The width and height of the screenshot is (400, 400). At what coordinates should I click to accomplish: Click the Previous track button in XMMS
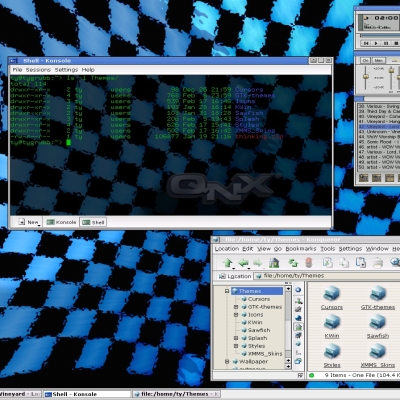point(366,43)
